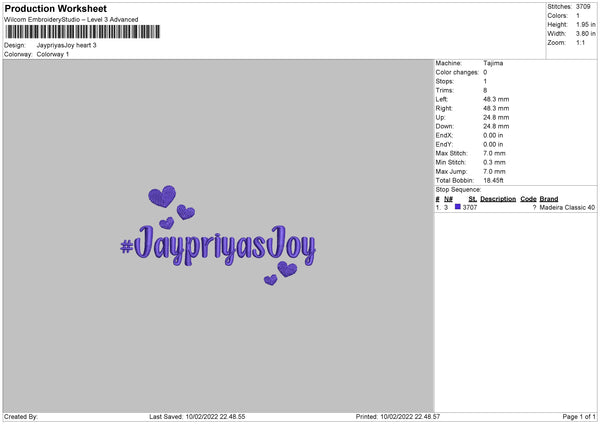The width and height of the screenshot is (600, 424).
Task: Click the stitch count 3707 in stop sequence
Action: coord(470,207)
